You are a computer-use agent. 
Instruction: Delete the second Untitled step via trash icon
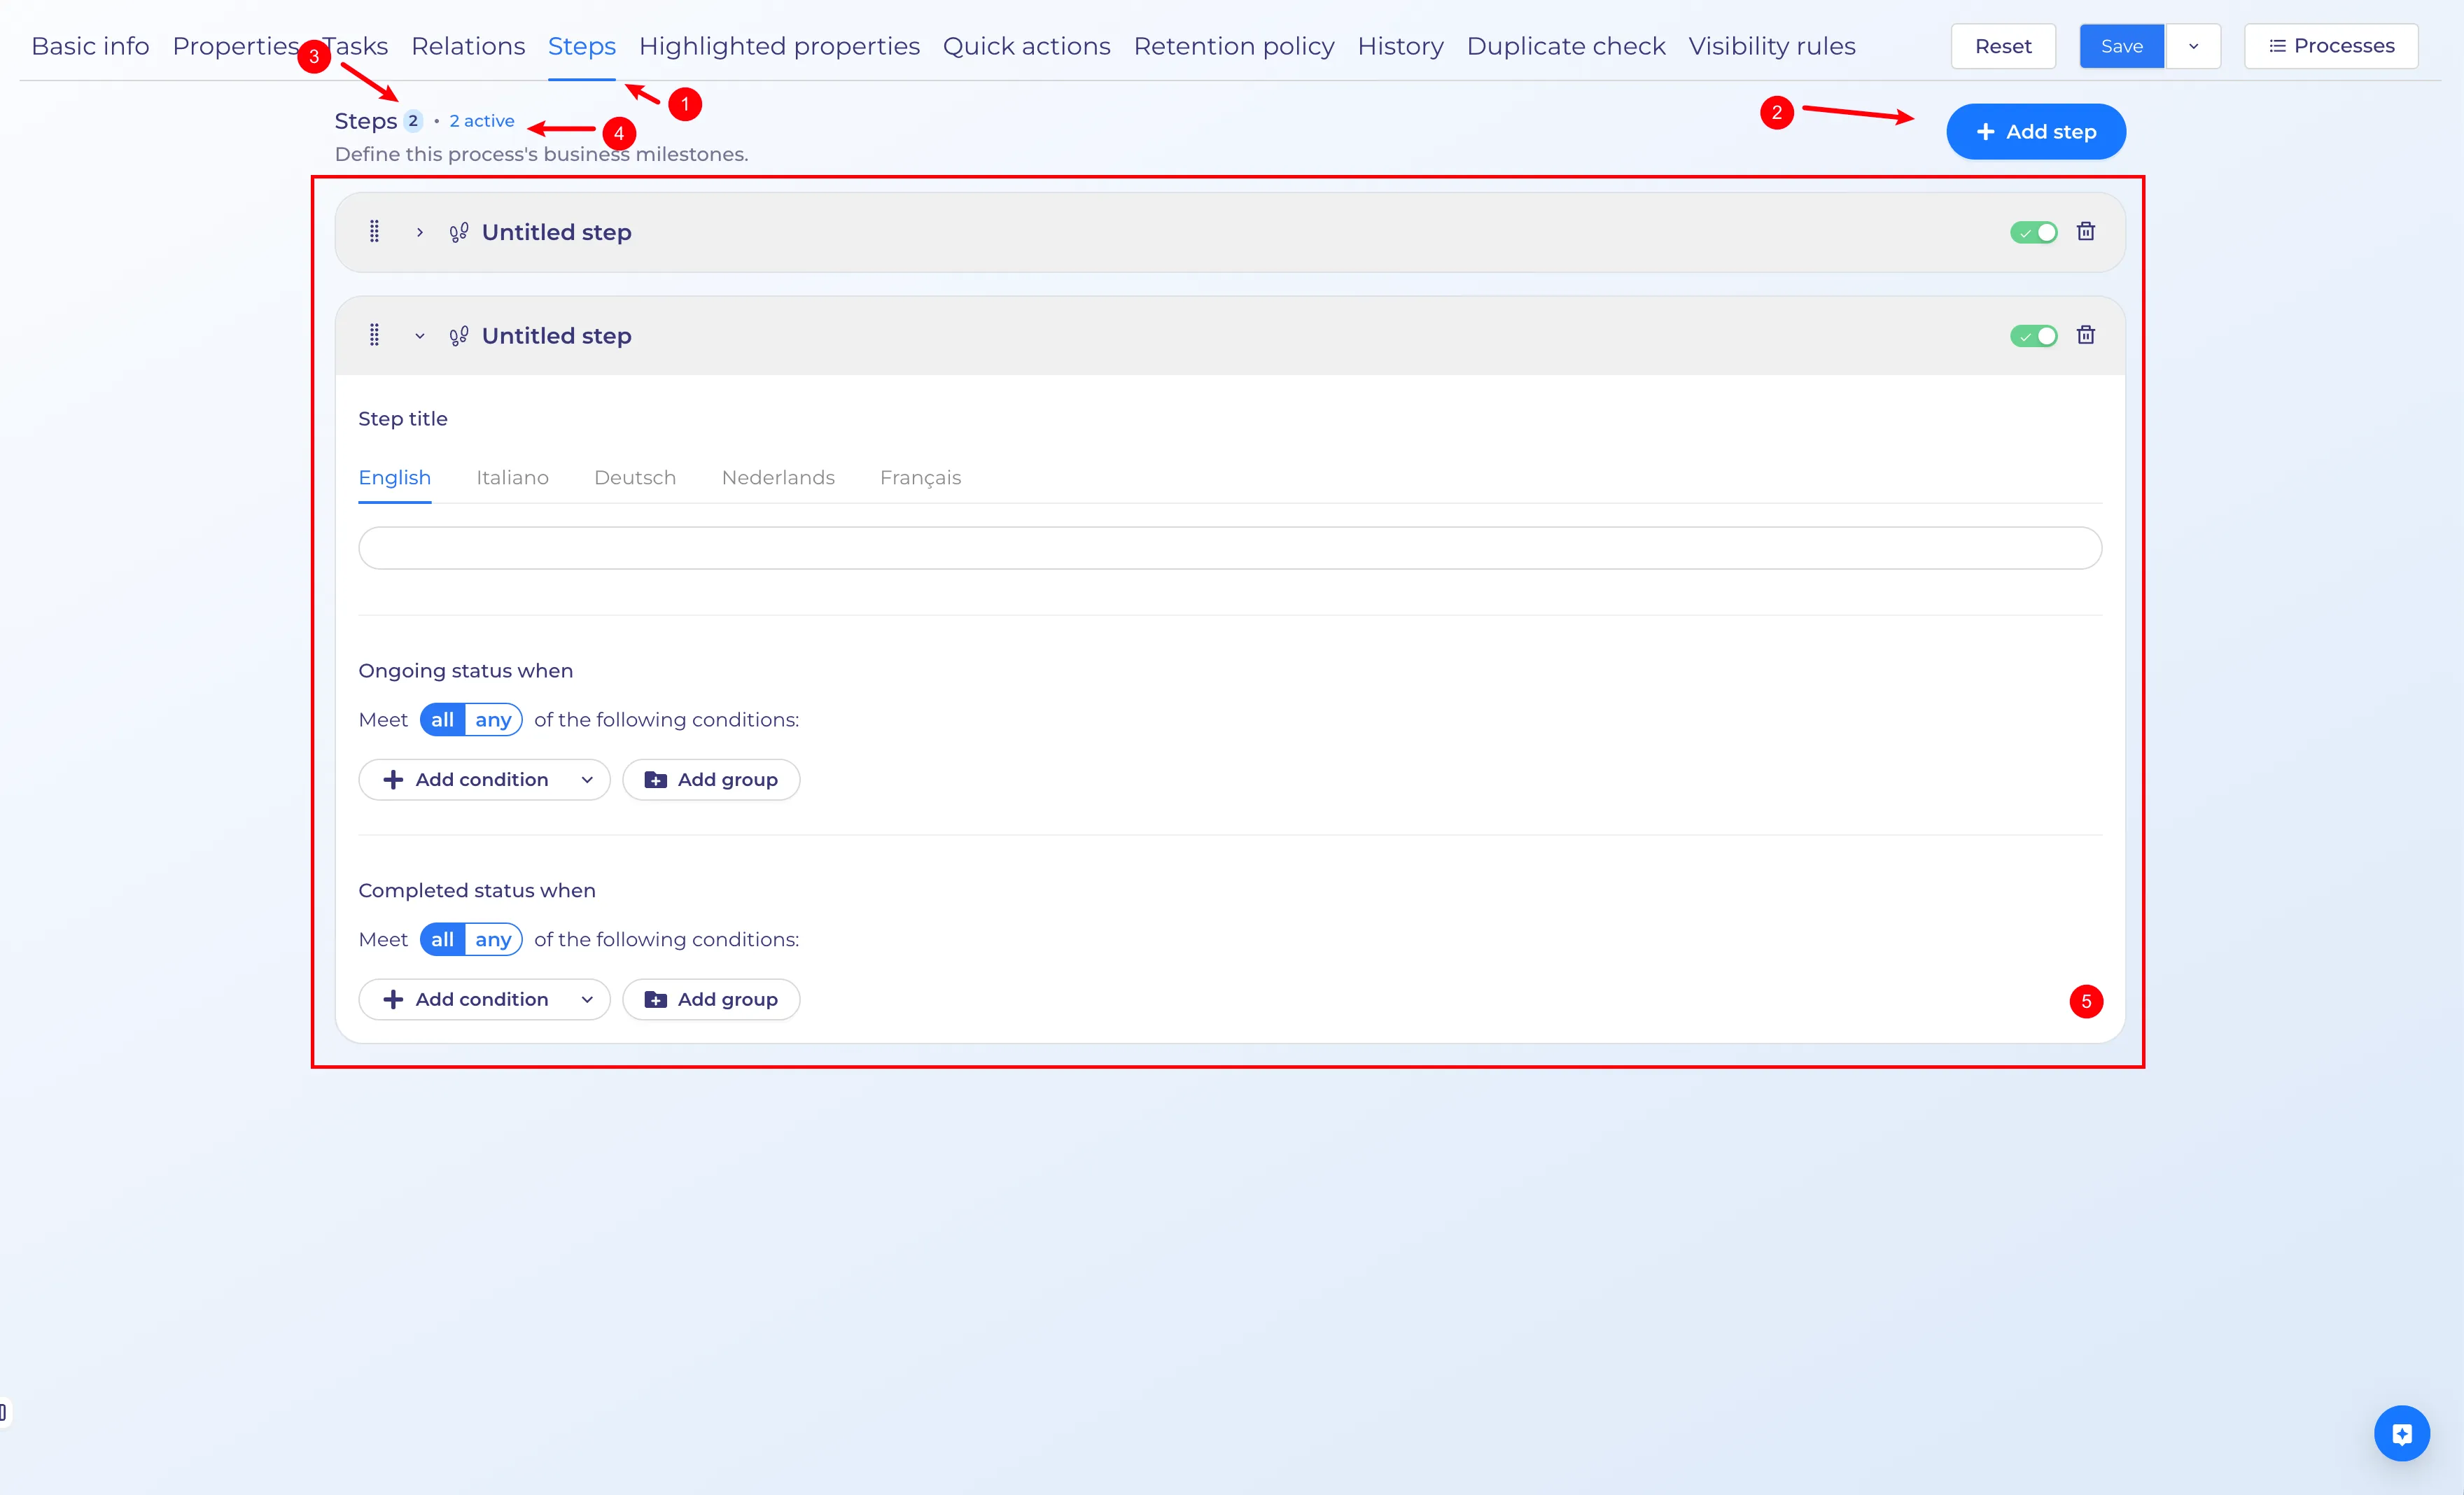[x=2085, y=335]
